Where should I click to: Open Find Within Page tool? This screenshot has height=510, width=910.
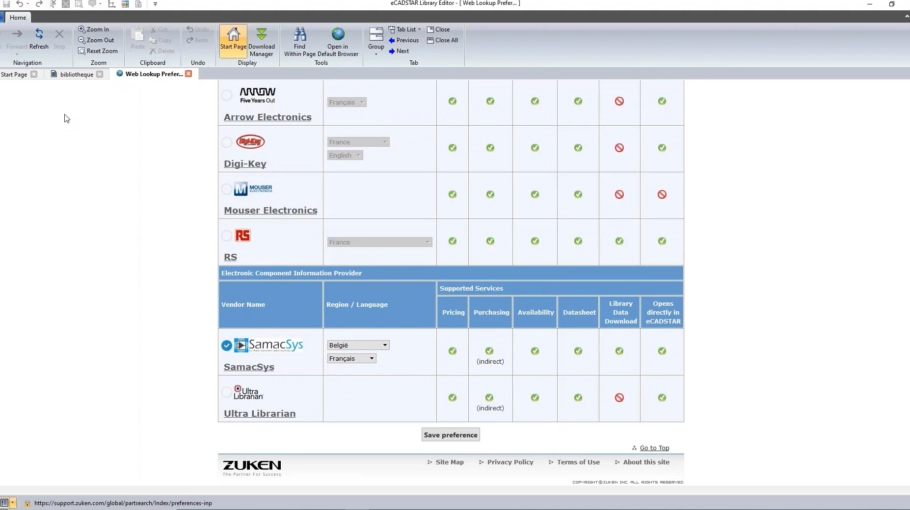click(x=299, y=42)
